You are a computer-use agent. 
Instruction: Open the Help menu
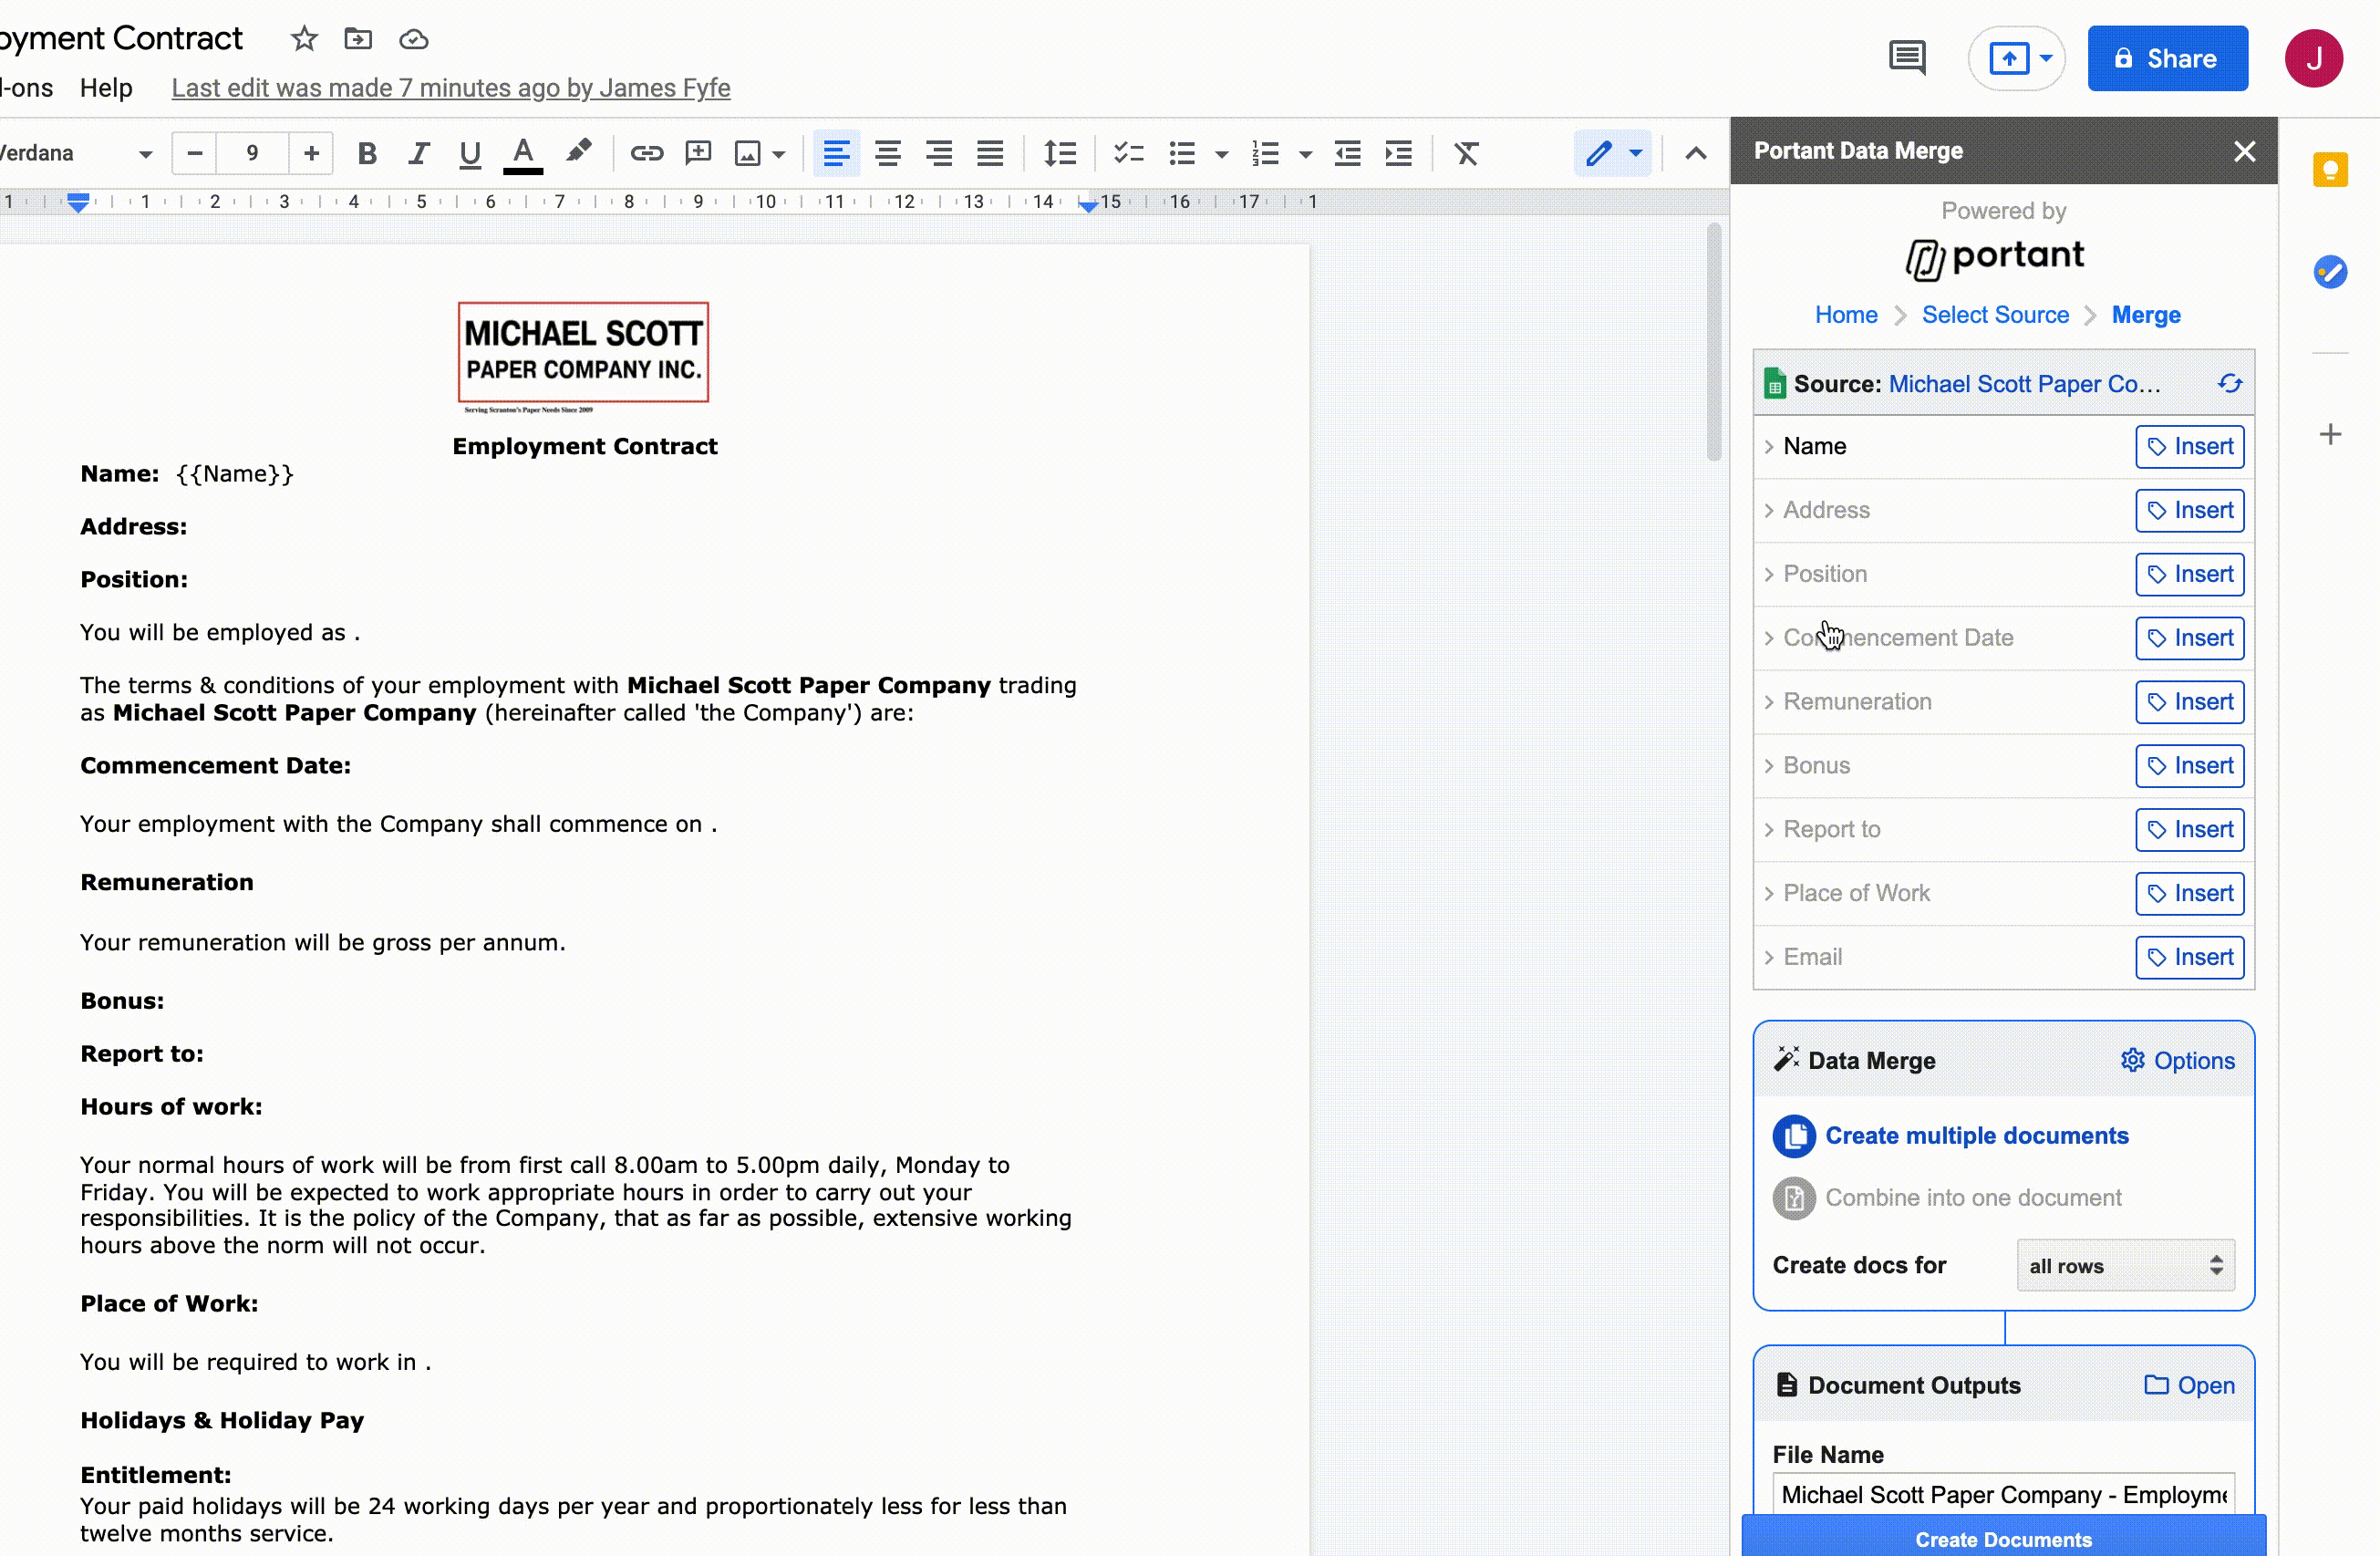pos(106,88)
